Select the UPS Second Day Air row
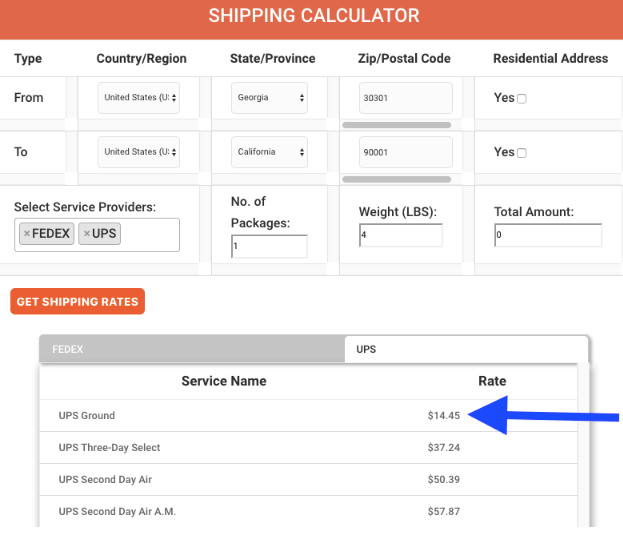This screenshot has height=549, width=623. click(308, 479)
